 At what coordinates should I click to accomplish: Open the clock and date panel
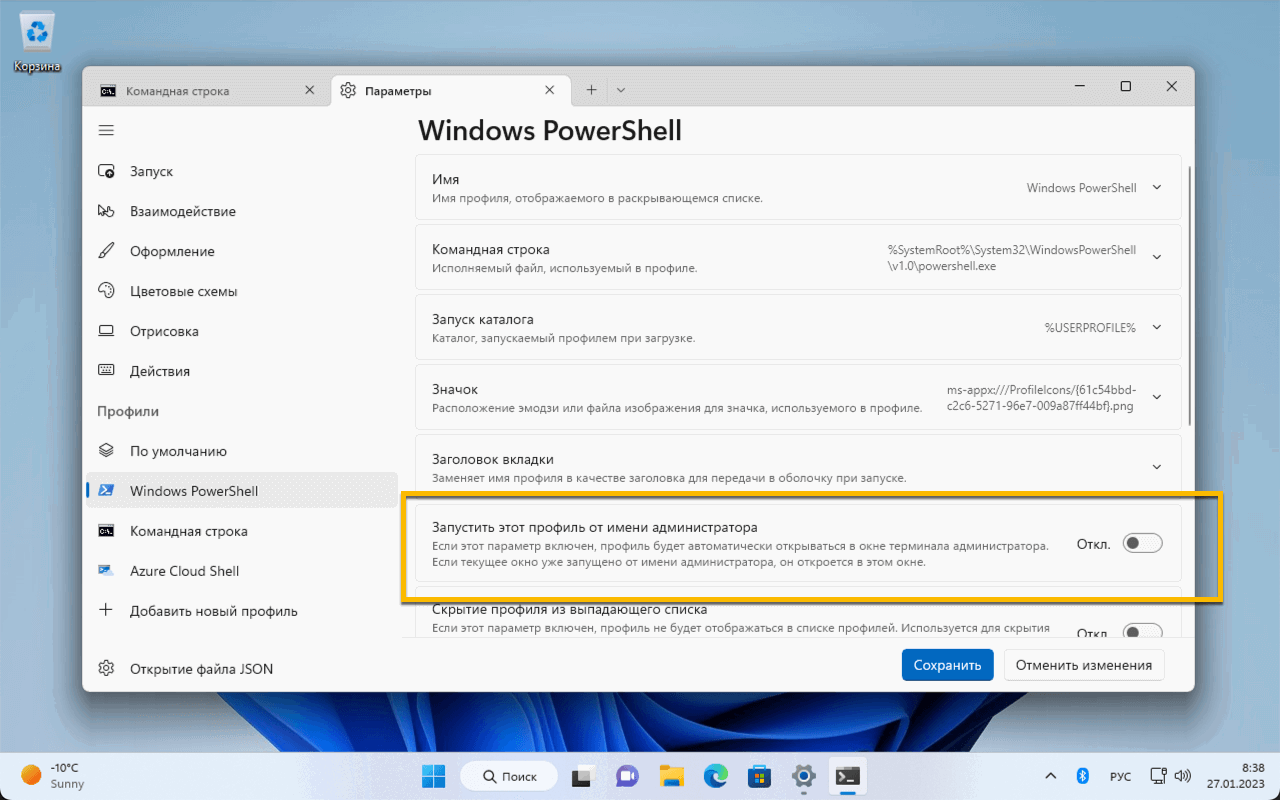(1237, 776)
